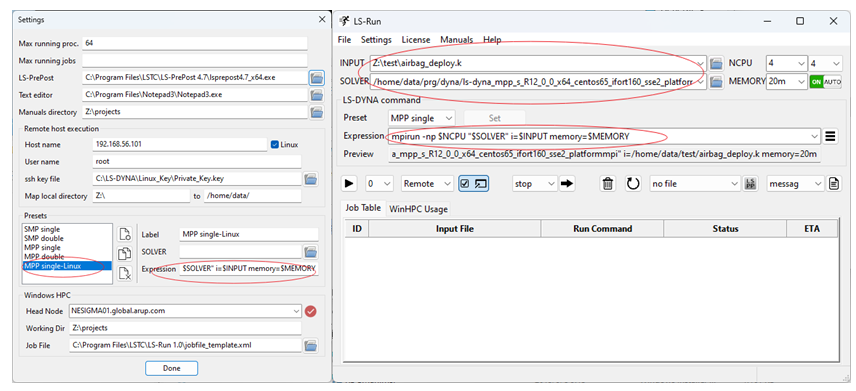This screenshot has width=856, height=391.
Task: Delete preset with the page-X icon
Action: point(124,272)
